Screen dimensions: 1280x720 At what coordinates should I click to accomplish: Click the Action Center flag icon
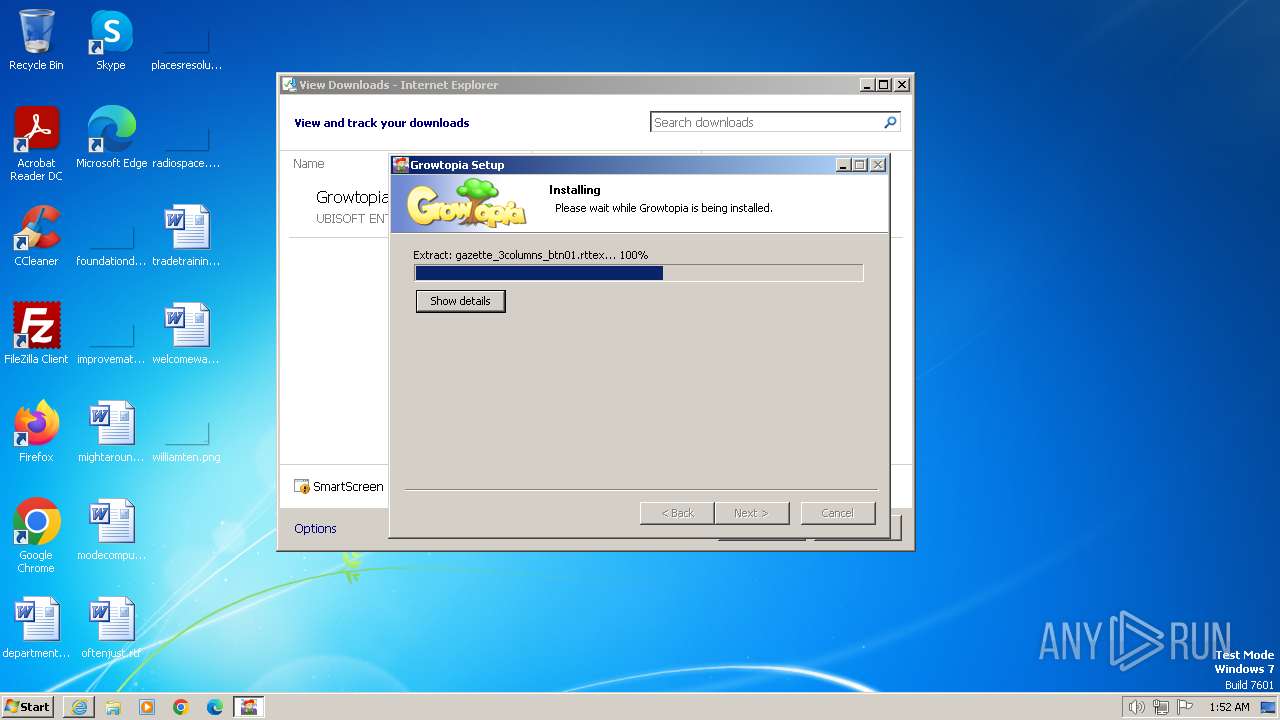(x=1185, y=707)
